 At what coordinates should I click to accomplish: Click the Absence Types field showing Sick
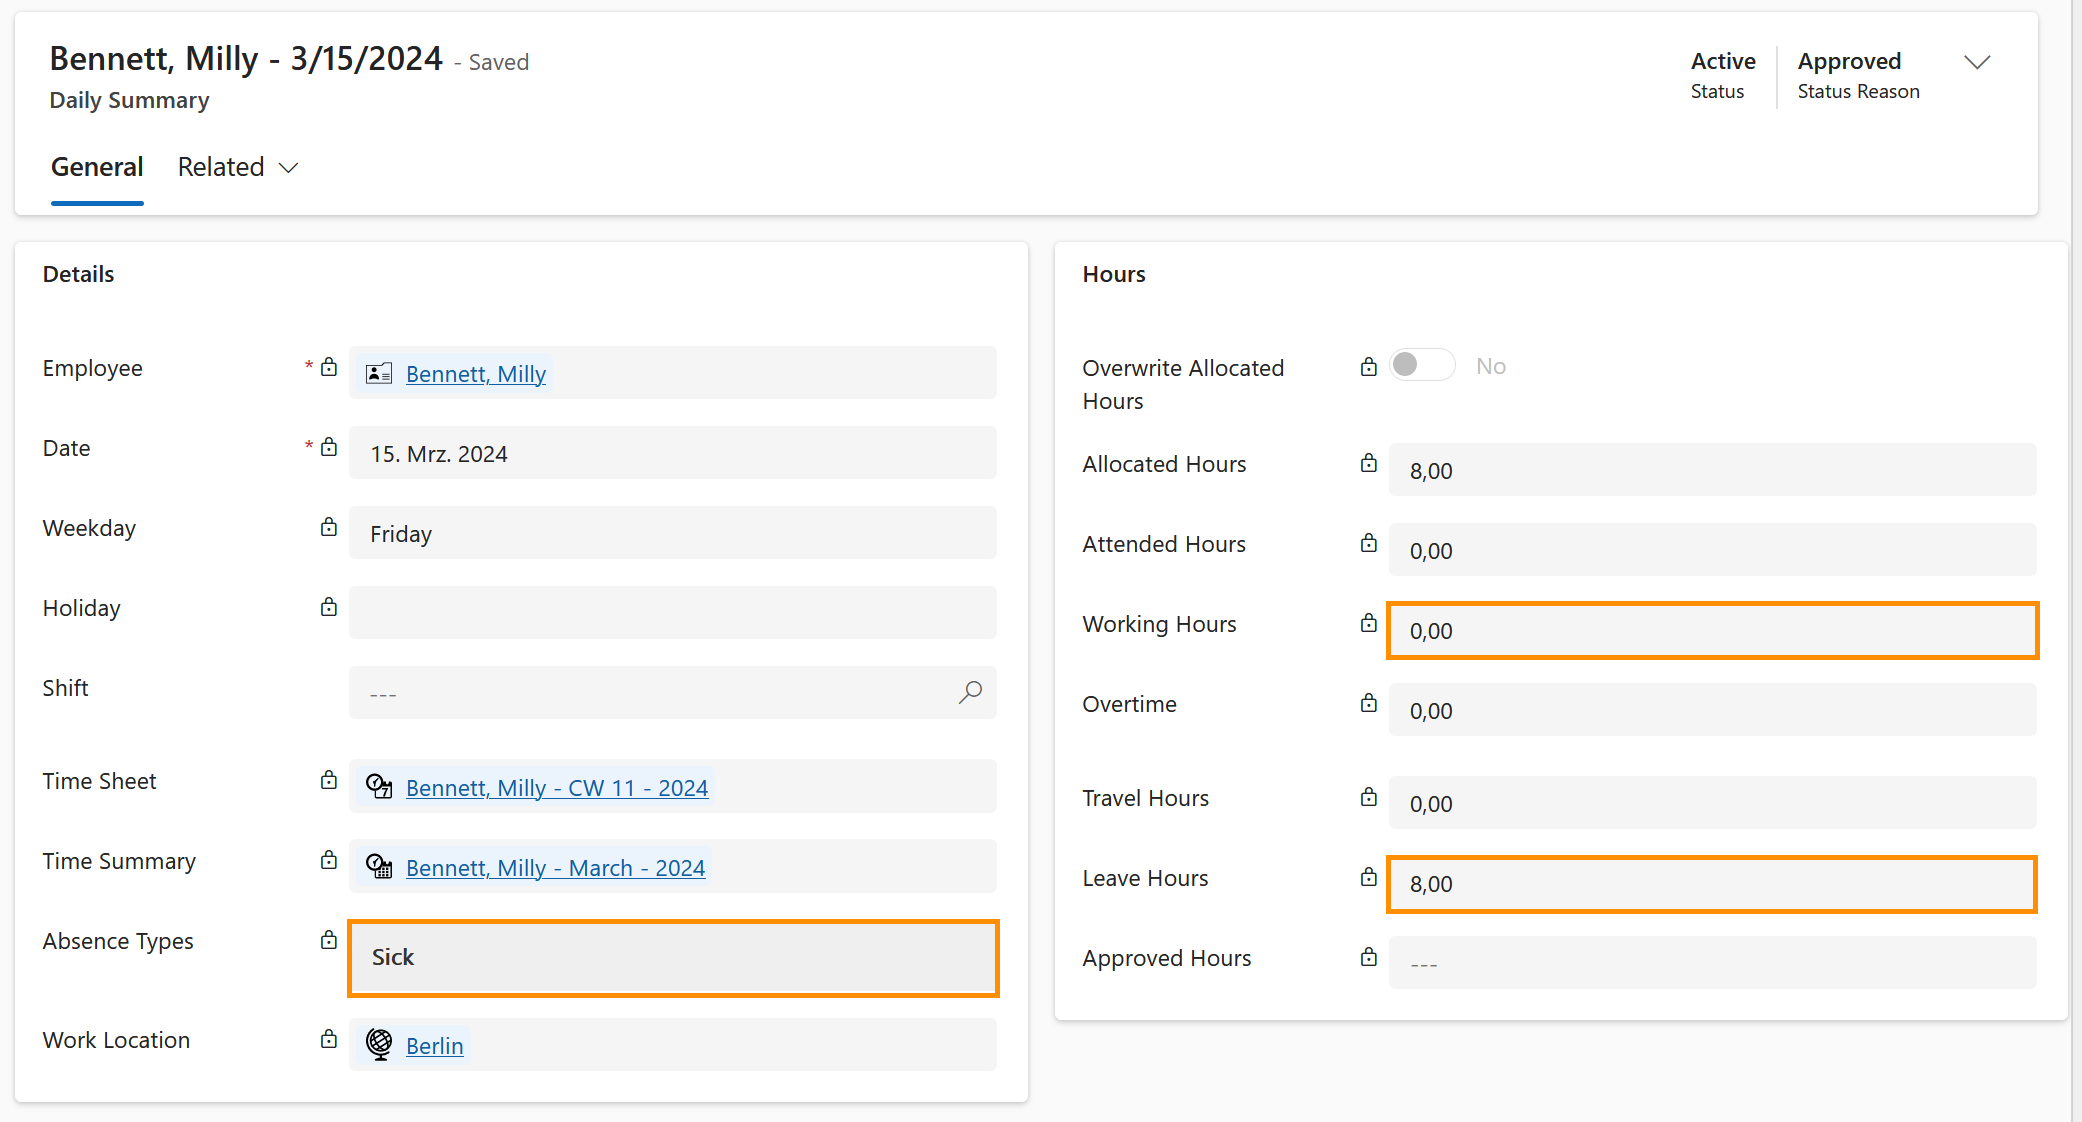pos(673,958)
